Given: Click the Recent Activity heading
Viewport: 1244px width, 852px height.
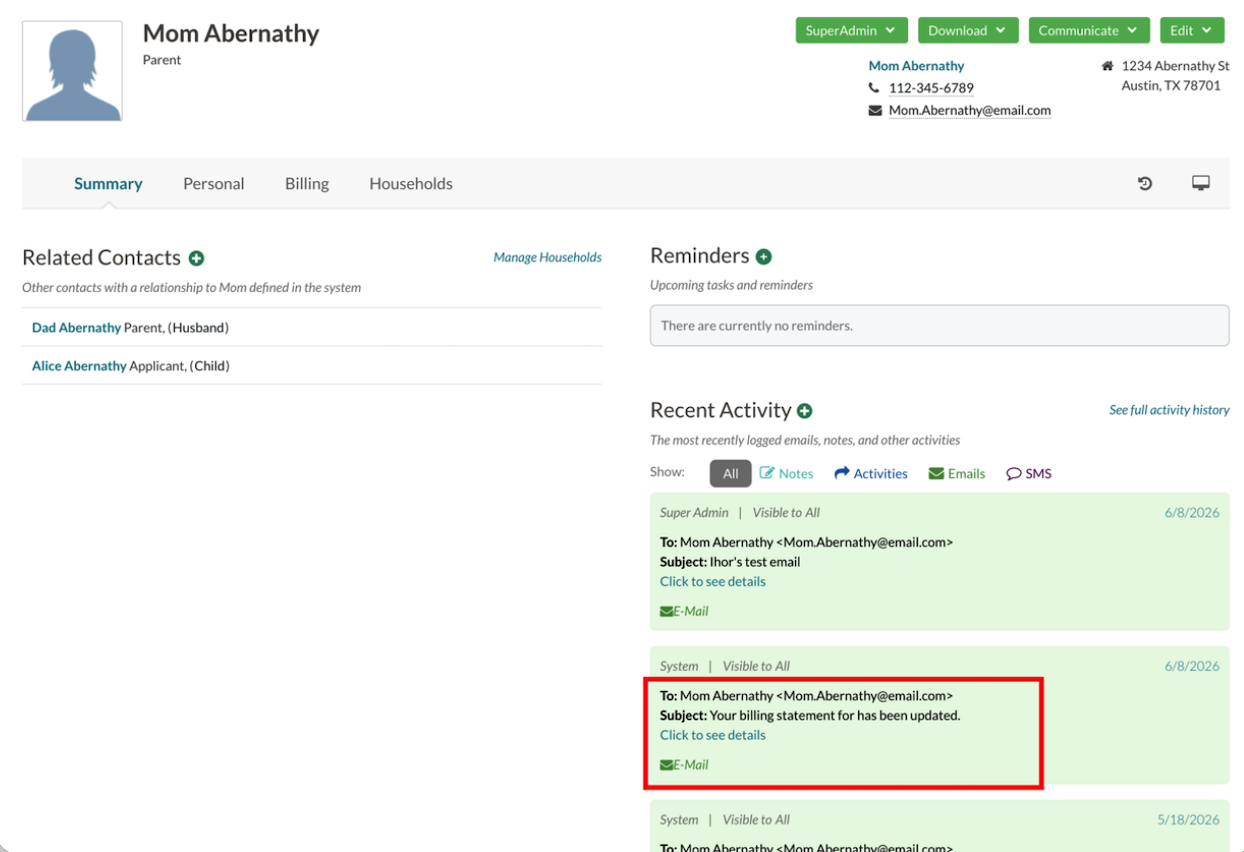Looking at the screenshot, I should (x=720, y=411).
